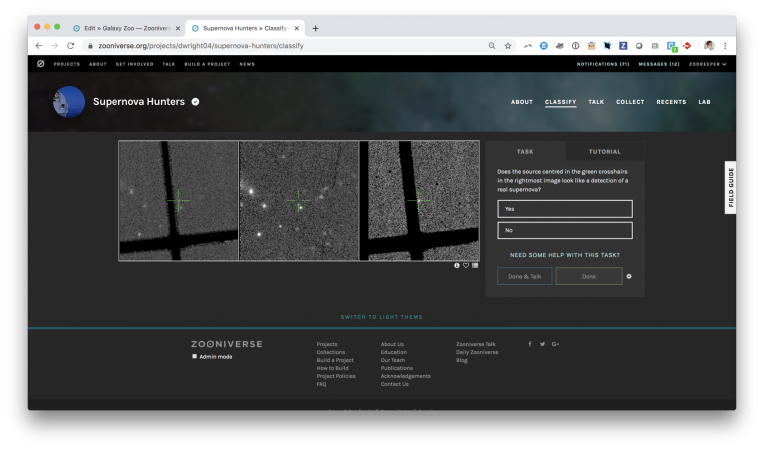Expand the ZOOKEEPER account dropdown

coord(707,64)
